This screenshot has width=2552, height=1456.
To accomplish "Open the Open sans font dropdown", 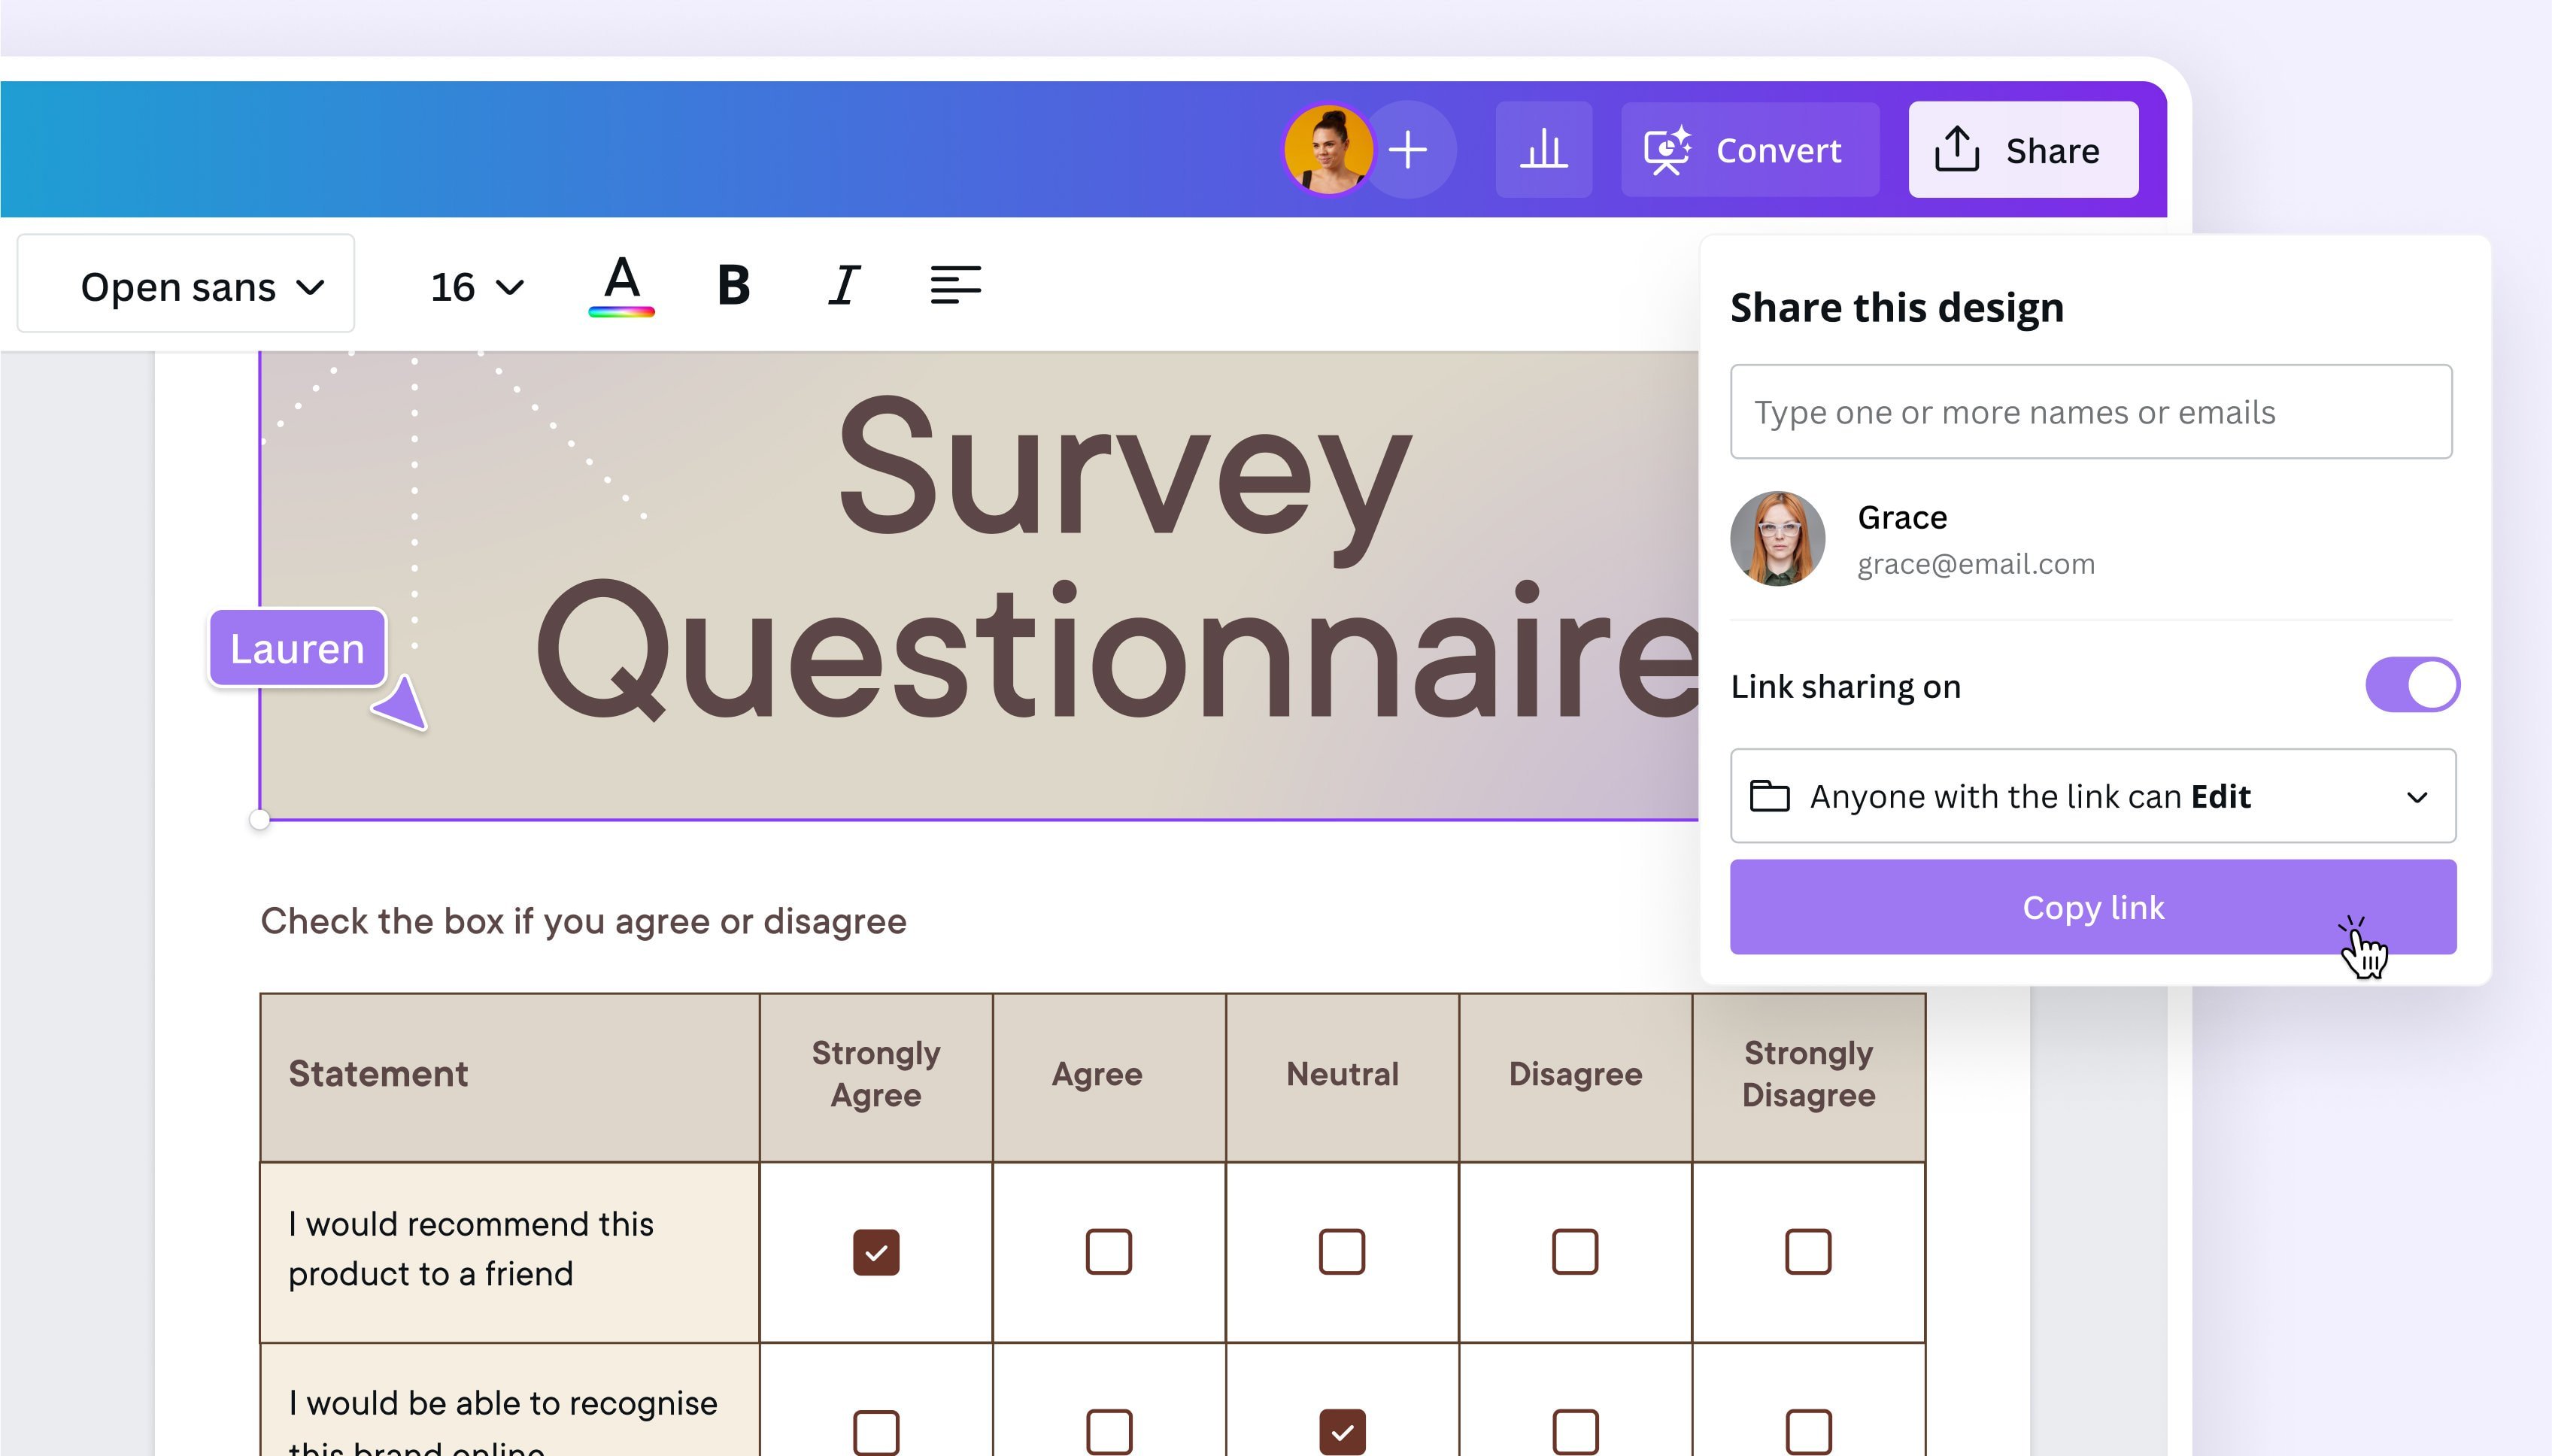I will [x=185, y=285].
